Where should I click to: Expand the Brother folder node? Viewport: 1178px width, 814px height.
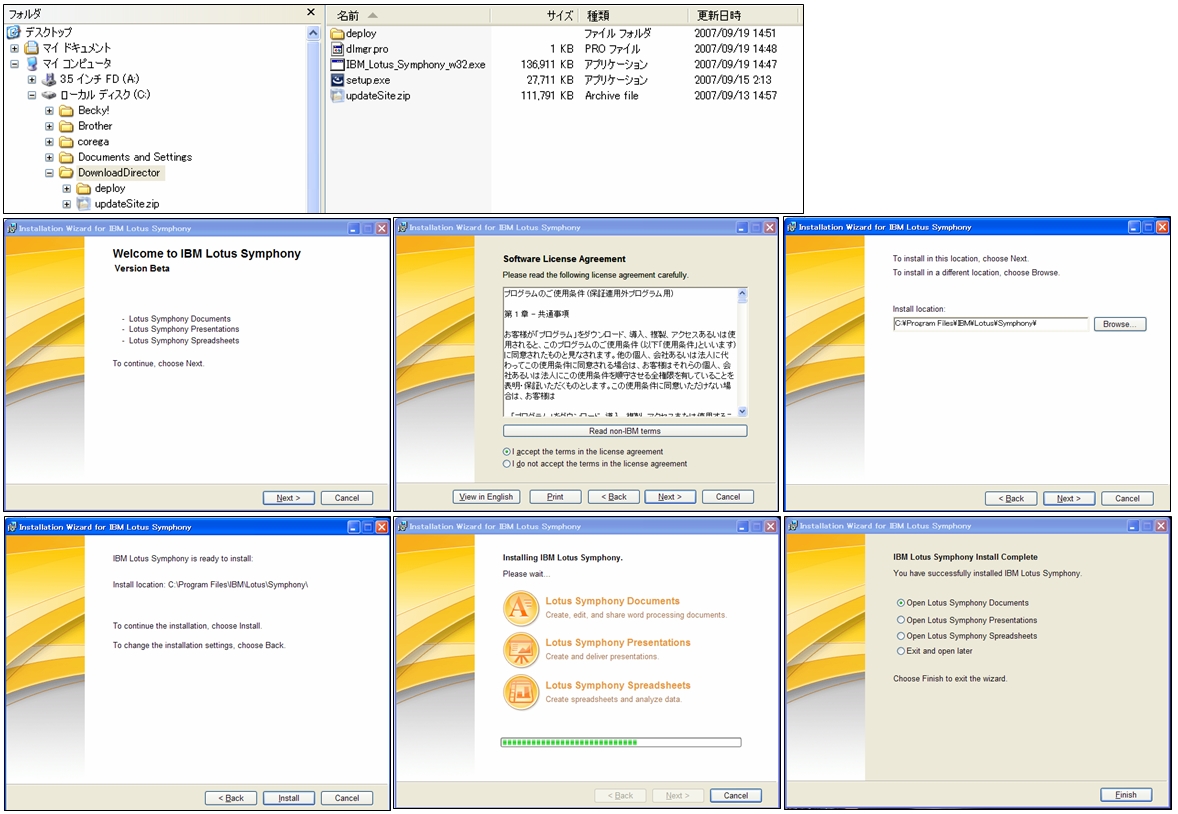point(49,126)
